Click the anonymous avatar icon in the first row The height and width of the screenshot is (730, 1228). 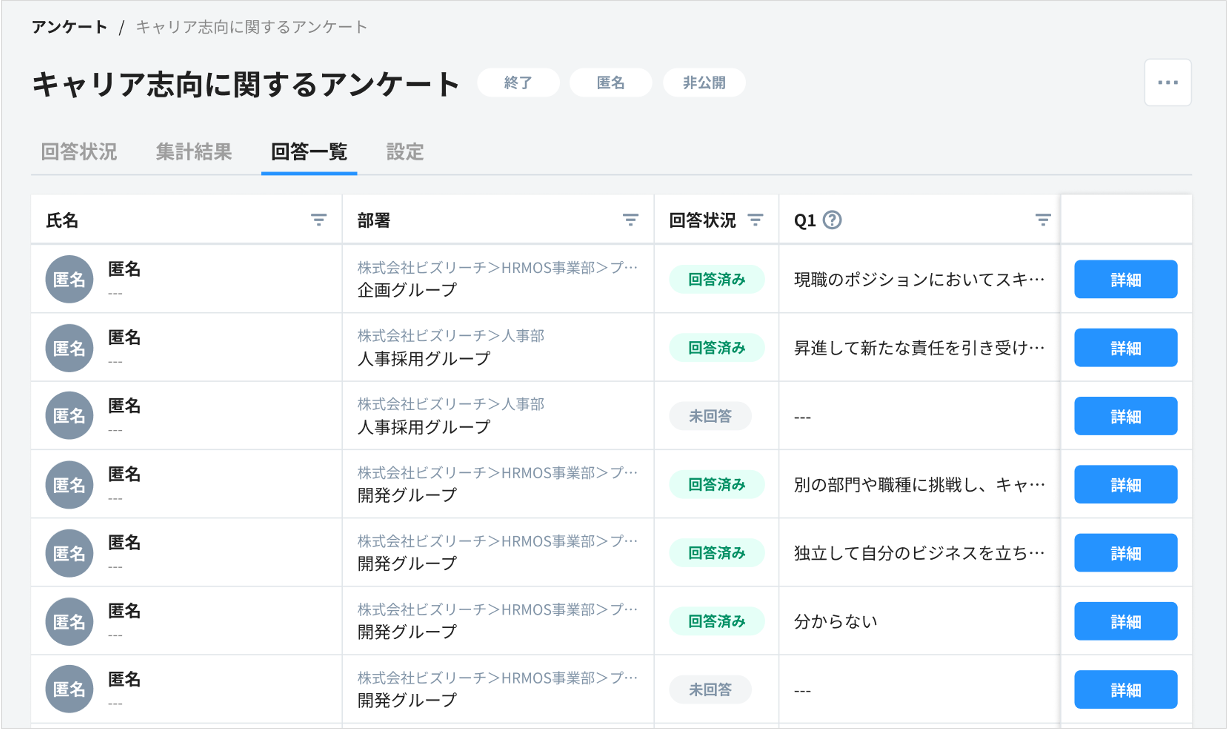pos(67,279)
